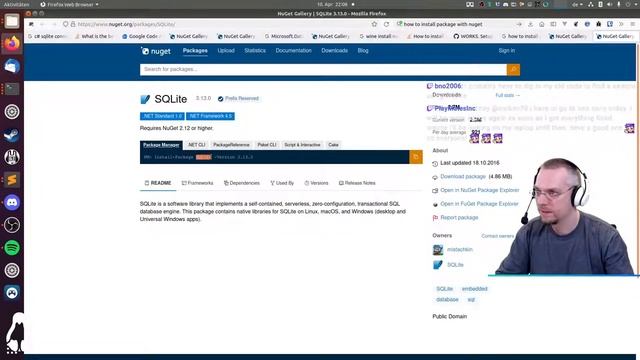Image resolution: width=640 pixels, height=360 pixels.
Task: Select the Package Manager install tab
Action: (161, 145)
